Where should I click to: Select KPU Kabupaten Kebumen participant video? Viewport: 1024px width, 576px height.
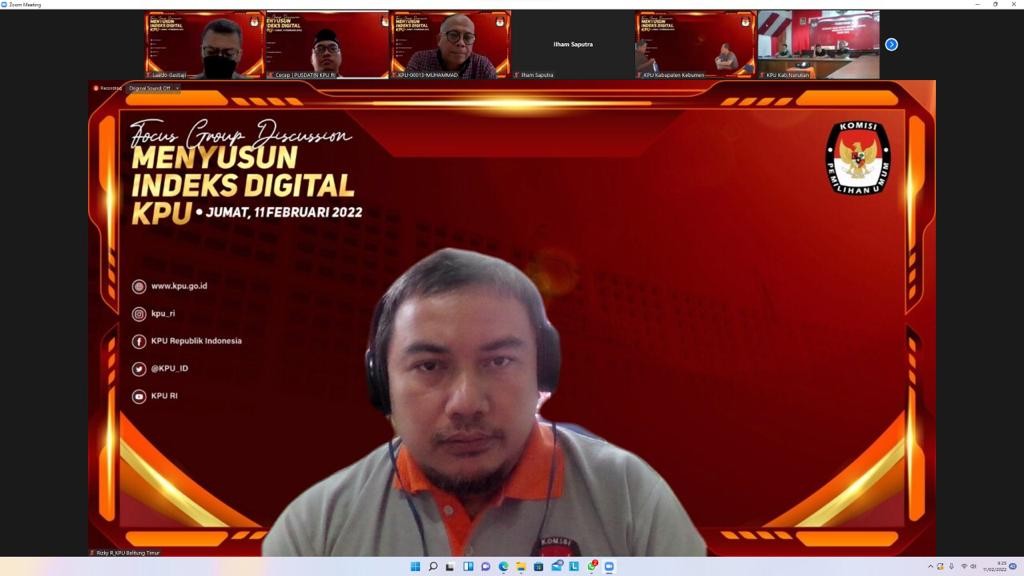tap(696, 44)
